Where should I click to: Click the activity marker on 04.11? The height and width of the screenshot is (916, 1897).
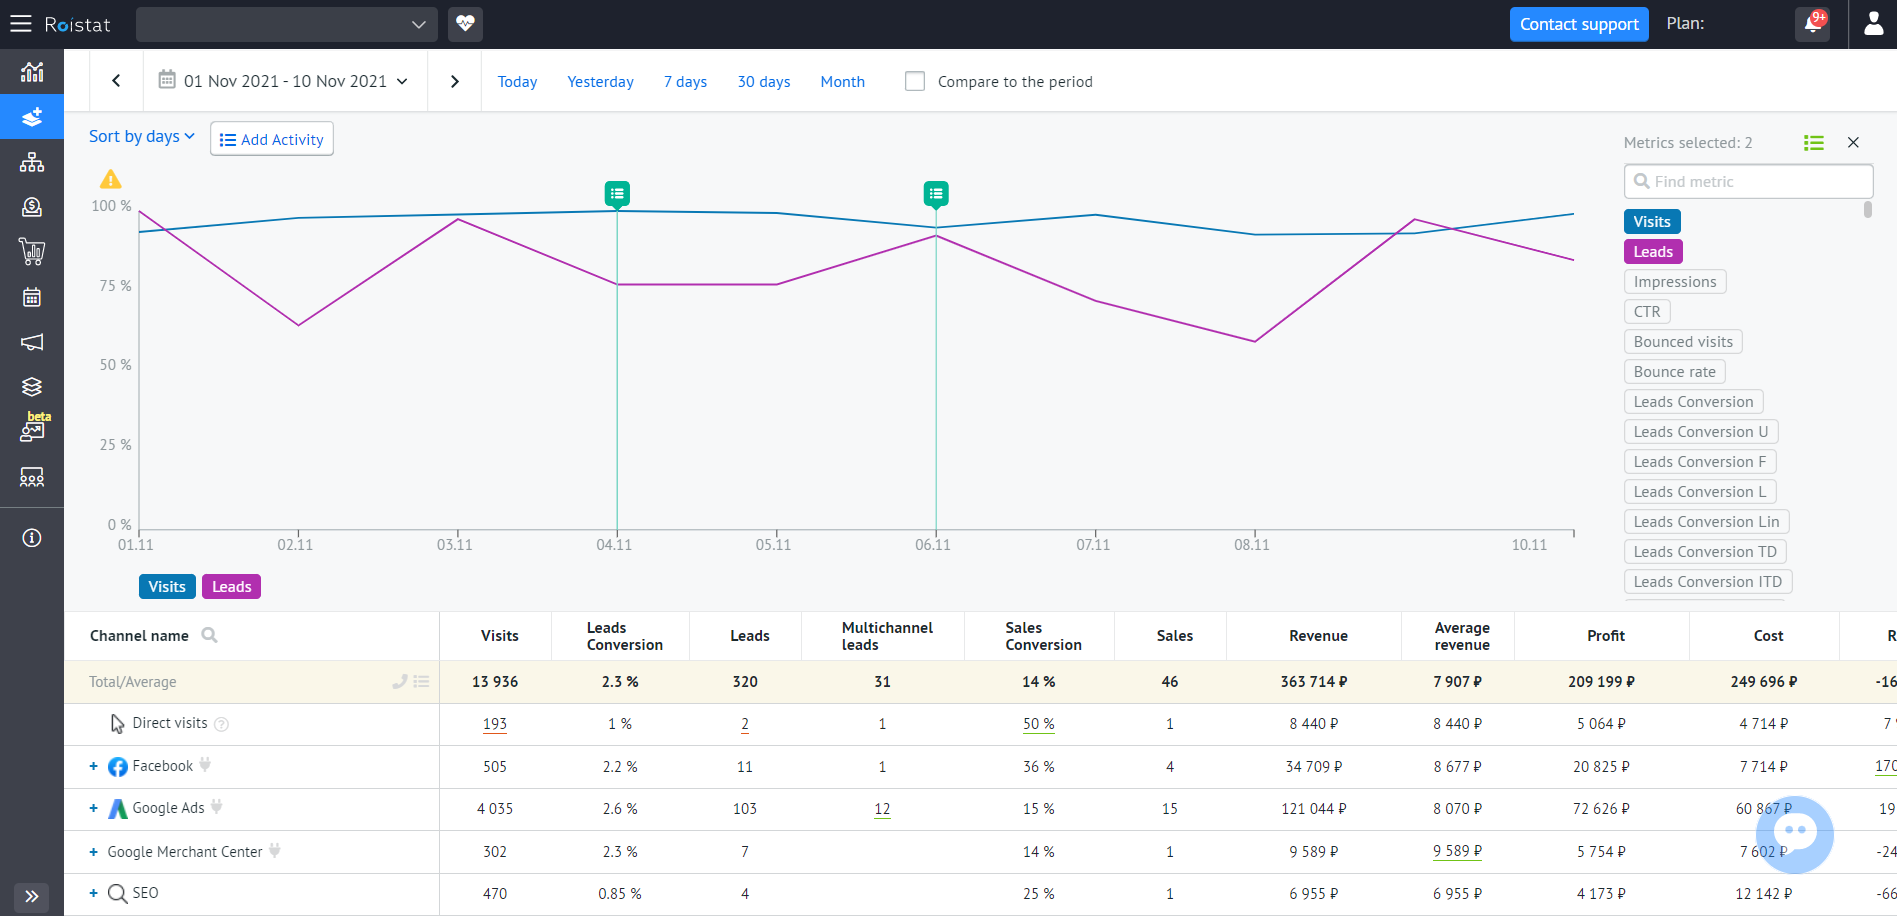617,194
